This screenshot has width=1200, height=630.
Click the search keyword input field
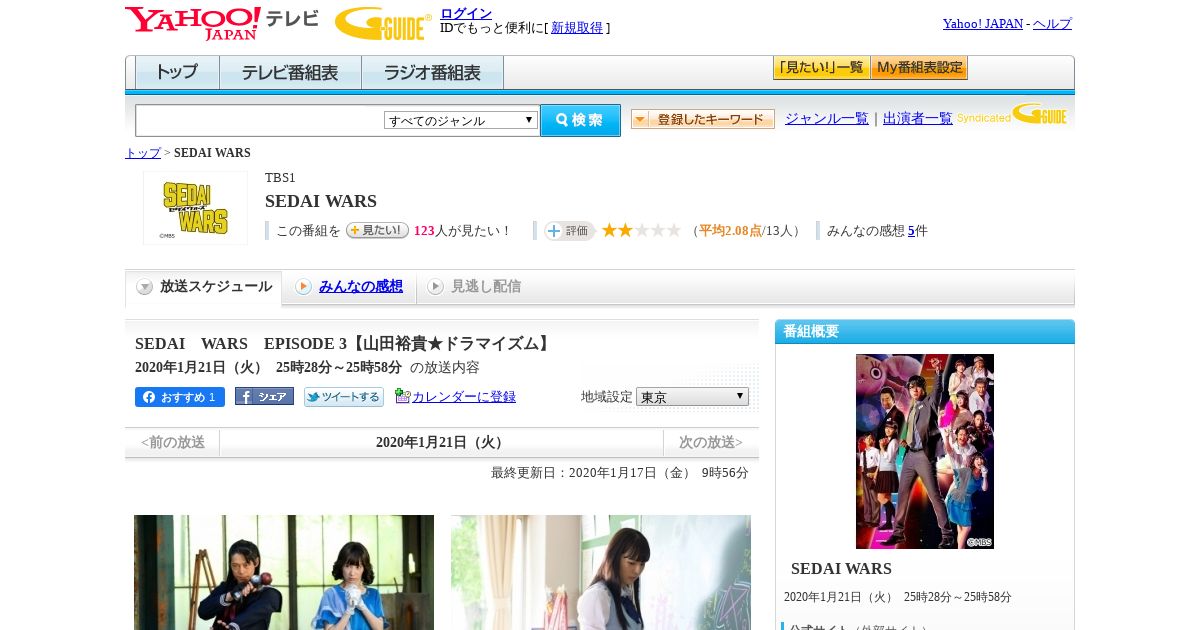[260, 120]
